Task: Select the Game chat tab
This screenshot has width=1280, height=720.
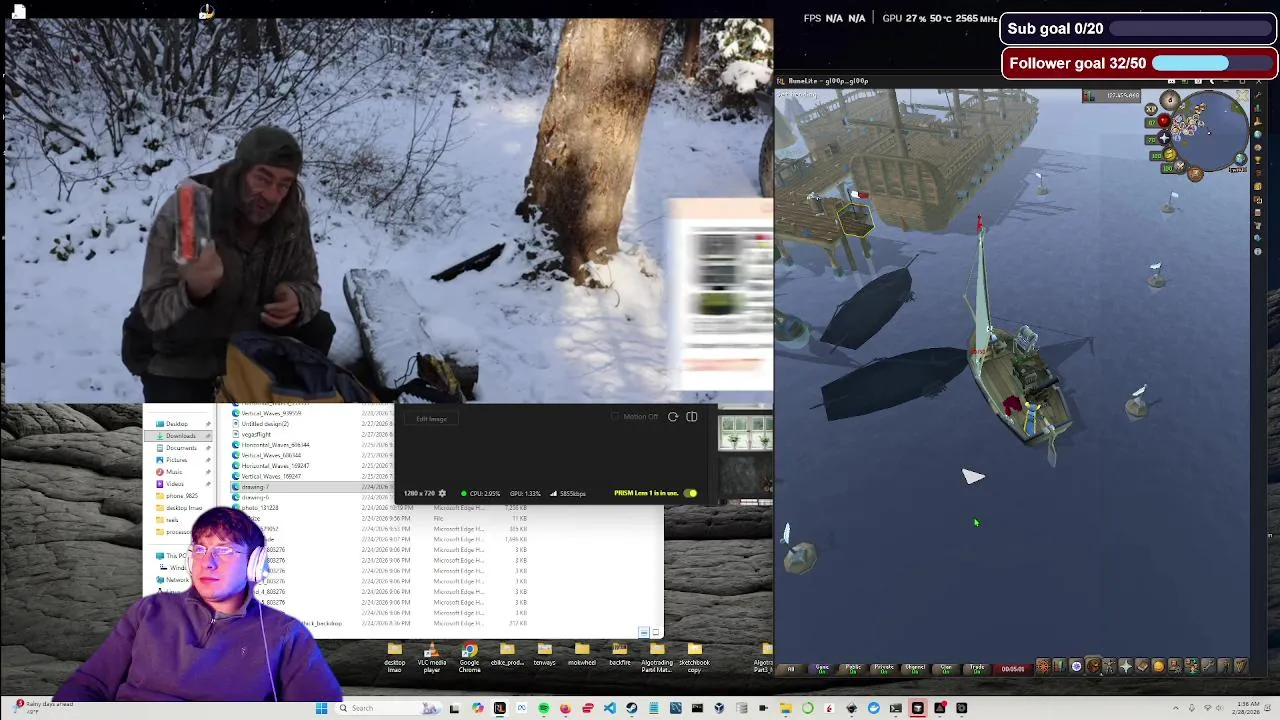Action: click(822, 669)
